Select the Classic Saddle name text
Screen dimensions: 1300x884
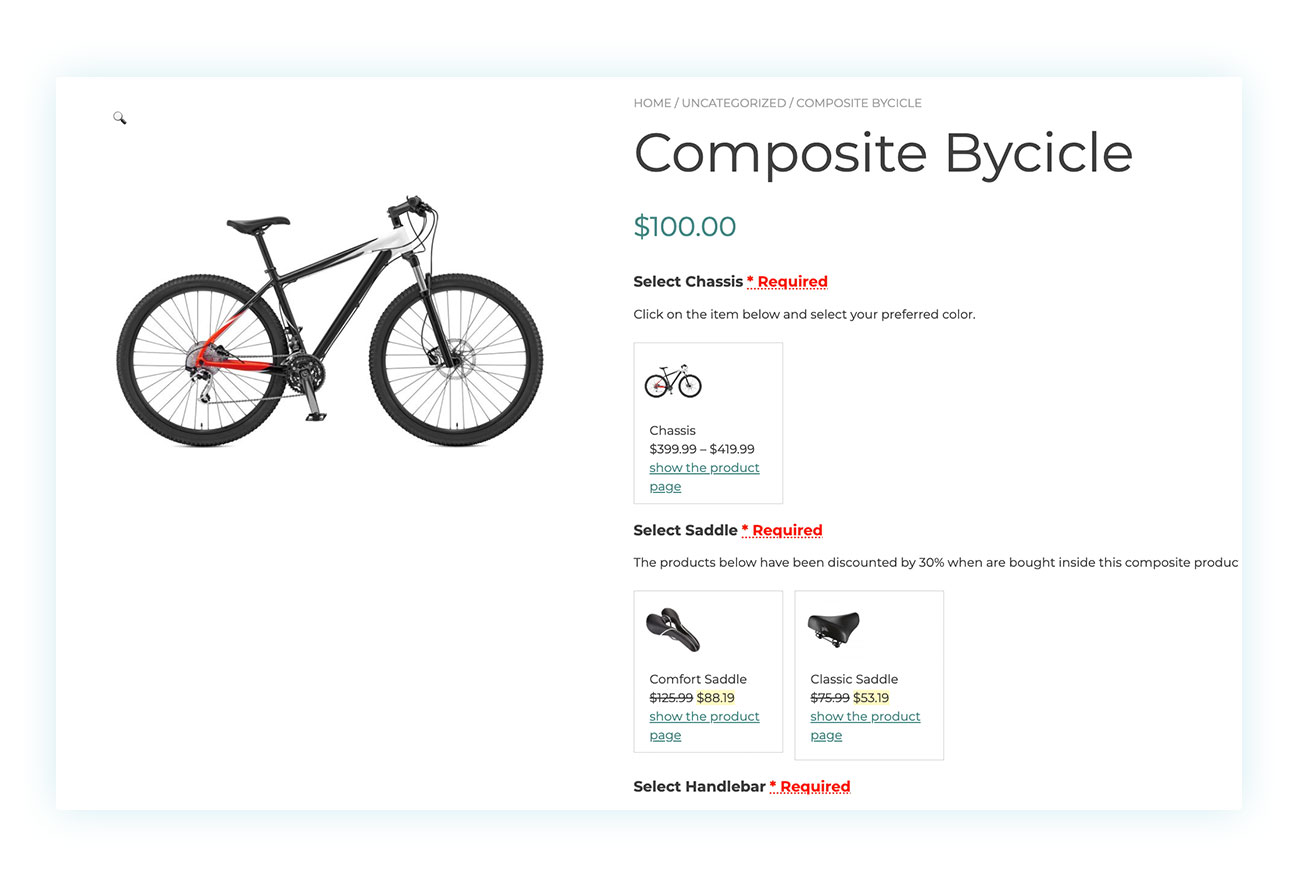click(x=854, y=679)
